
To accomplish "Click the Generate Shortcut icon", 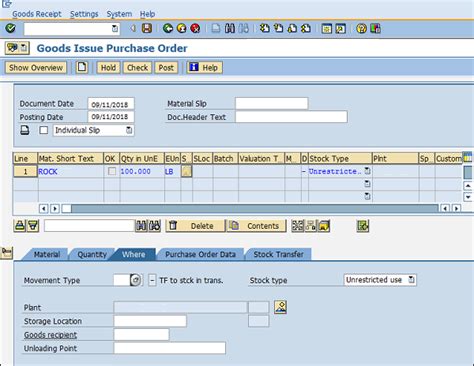I will point(340,29).
